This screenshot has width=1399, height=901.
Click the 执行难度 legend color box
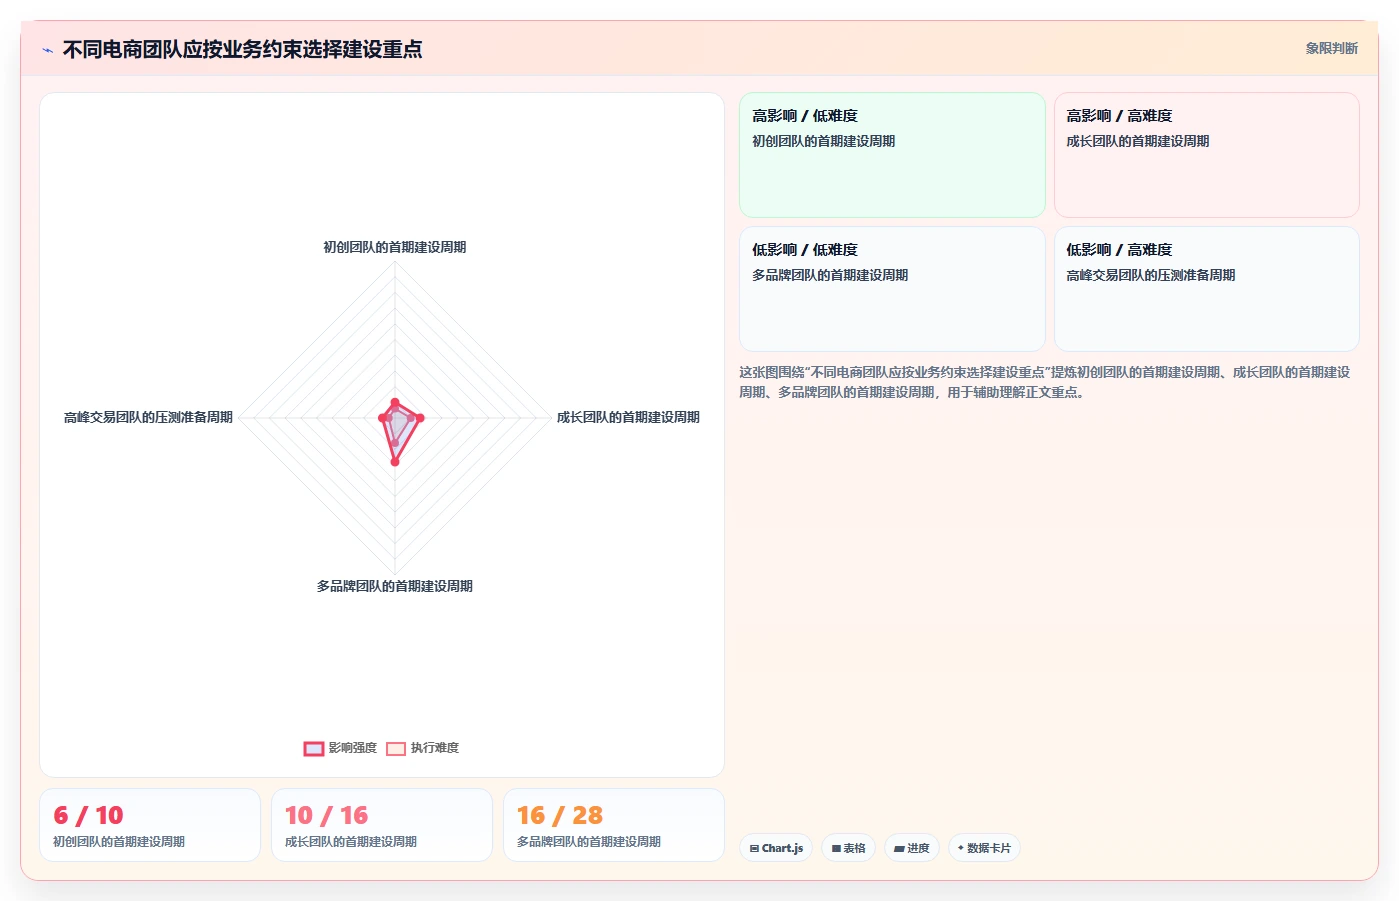point(396,748)
